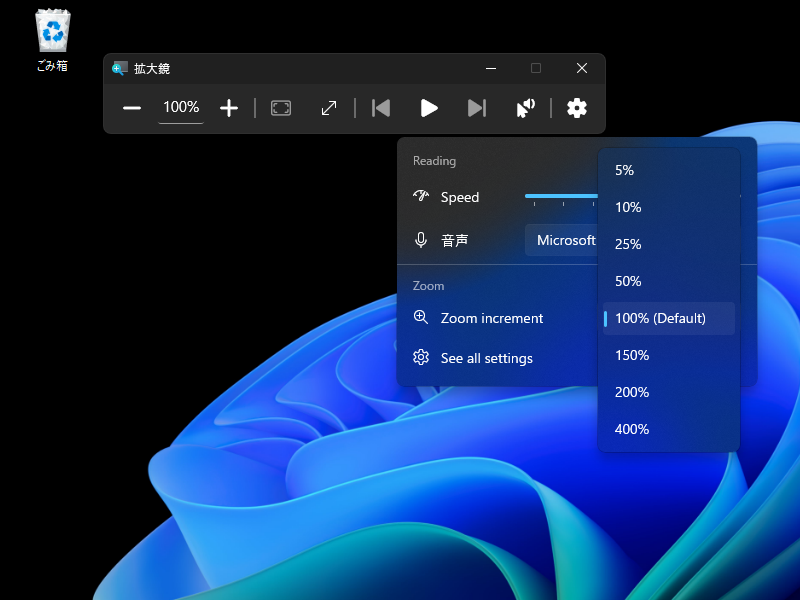Click the 100% zoom level field

pos(181,107)
